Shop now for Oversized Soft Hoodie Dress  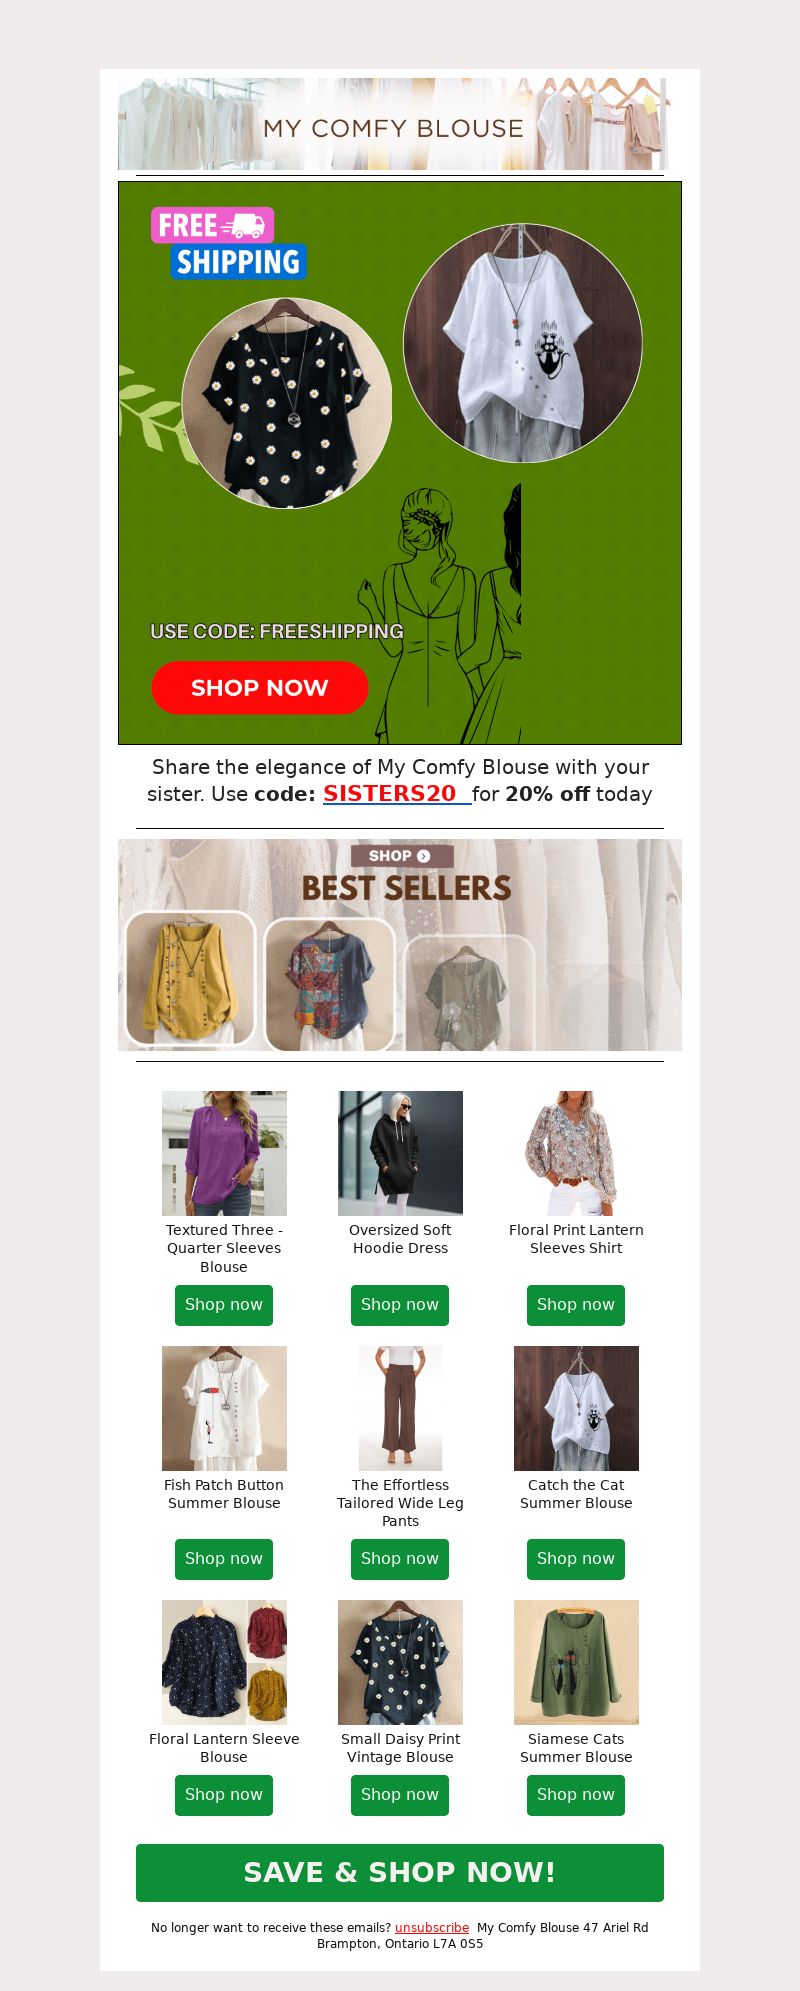(x=400, y=1305)
